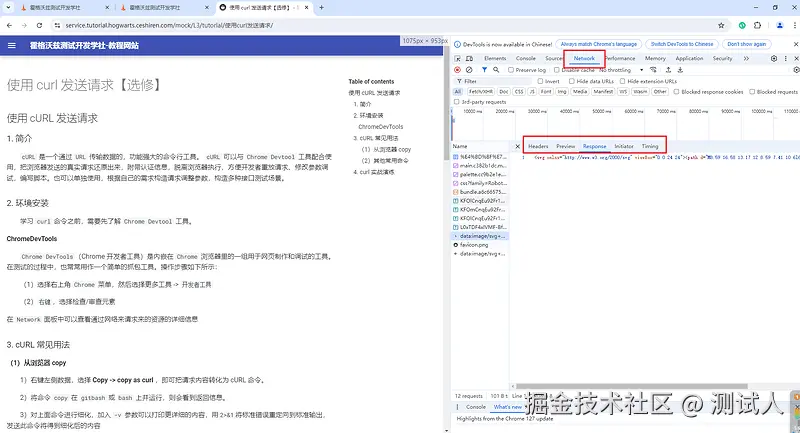800x433 pixels.
Task: Select the inspect element picker icon
Action: click(458, 59)
